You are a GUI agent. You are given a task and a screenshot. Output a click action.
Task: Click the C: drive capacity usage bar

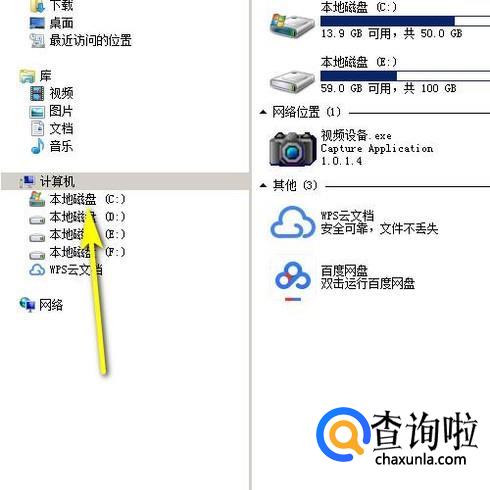[x=405, y=21]
